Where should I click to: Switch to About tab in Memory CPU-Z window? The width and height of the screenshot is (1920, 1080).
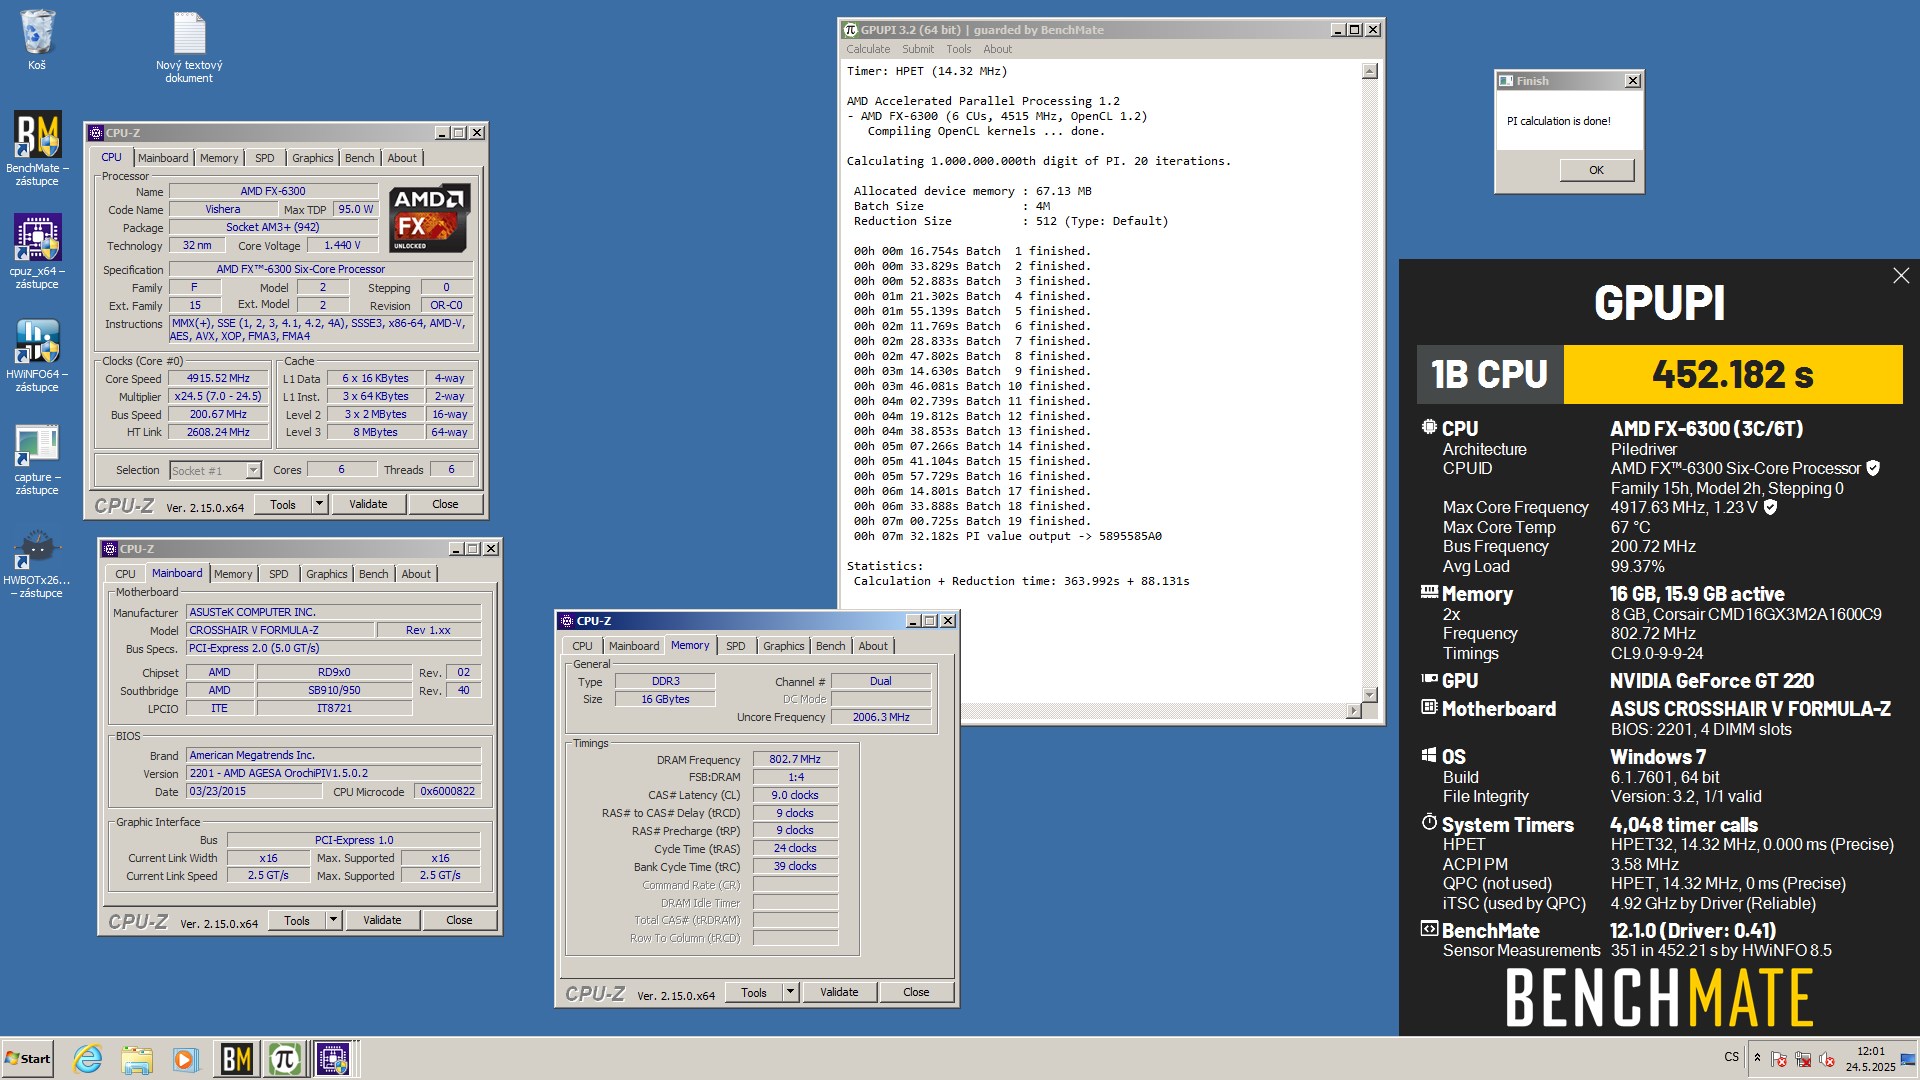click(x=873, y=646)
